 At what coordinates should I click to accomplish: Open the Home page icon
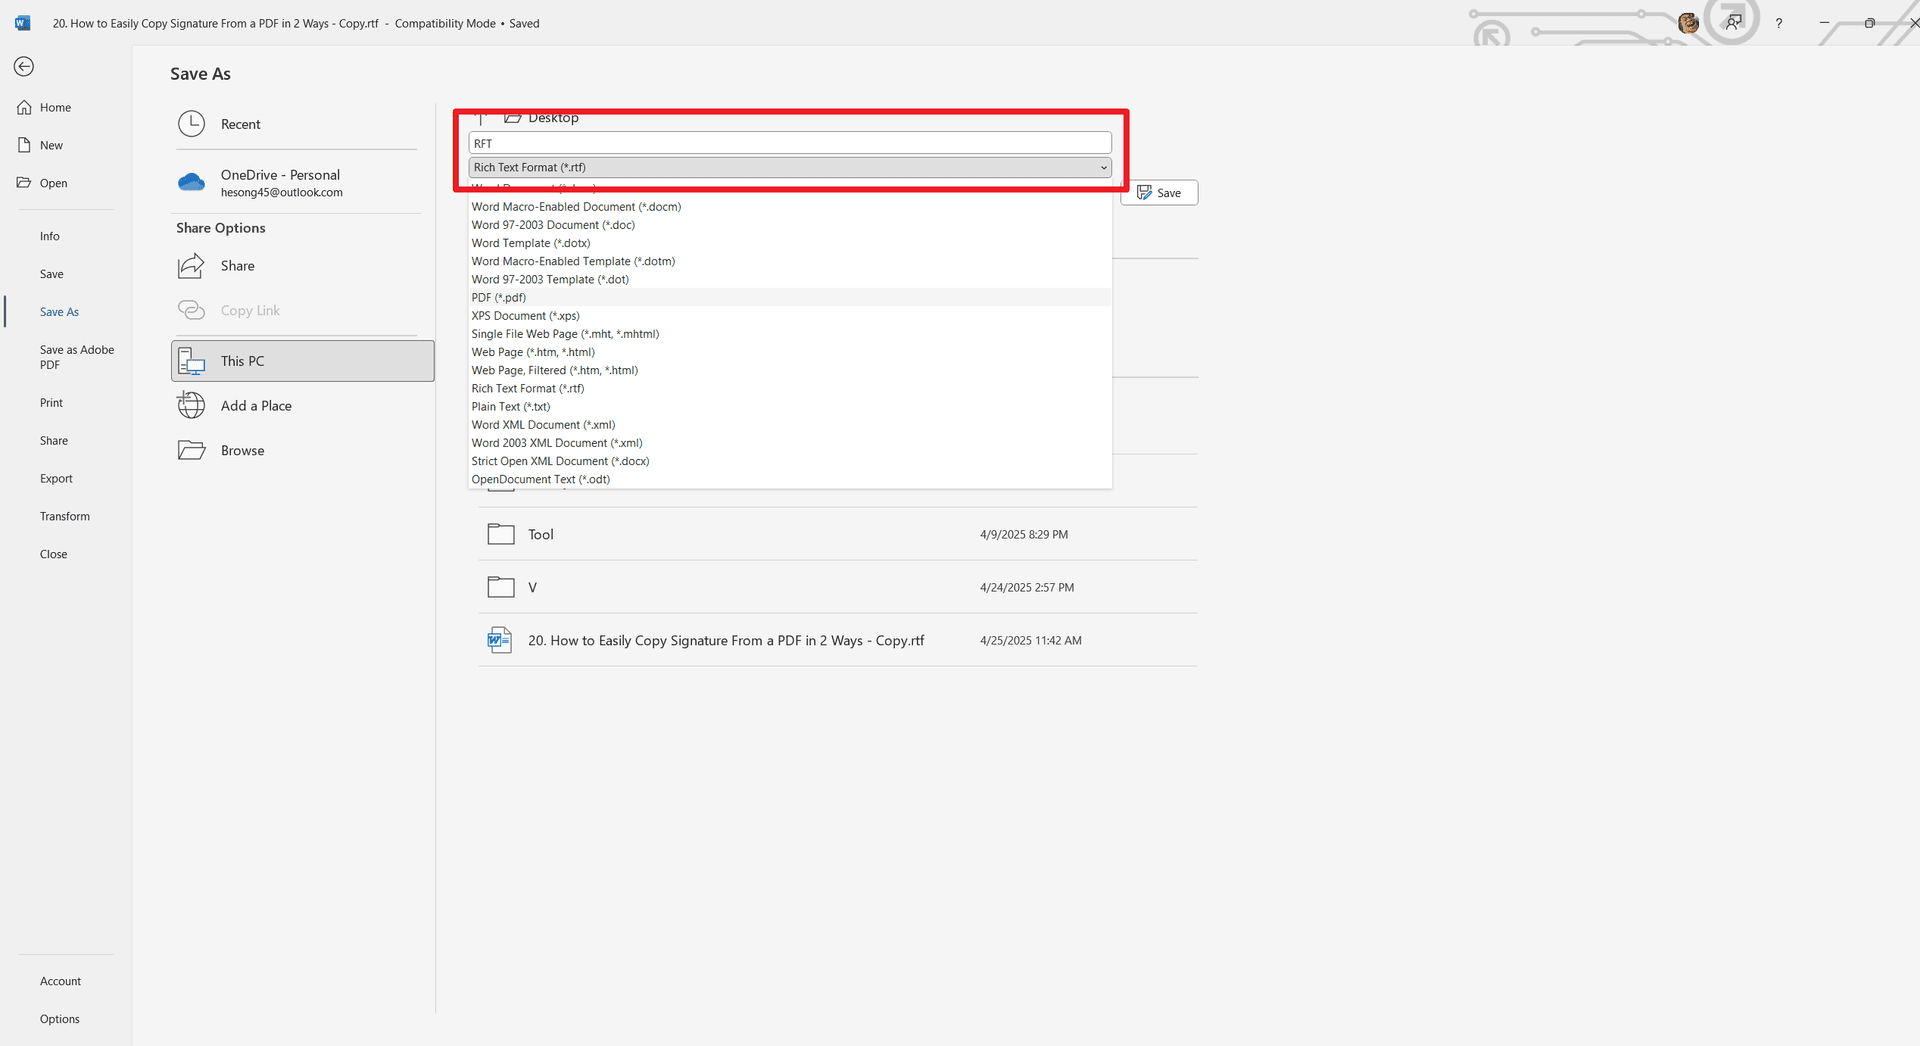(25, 108)
